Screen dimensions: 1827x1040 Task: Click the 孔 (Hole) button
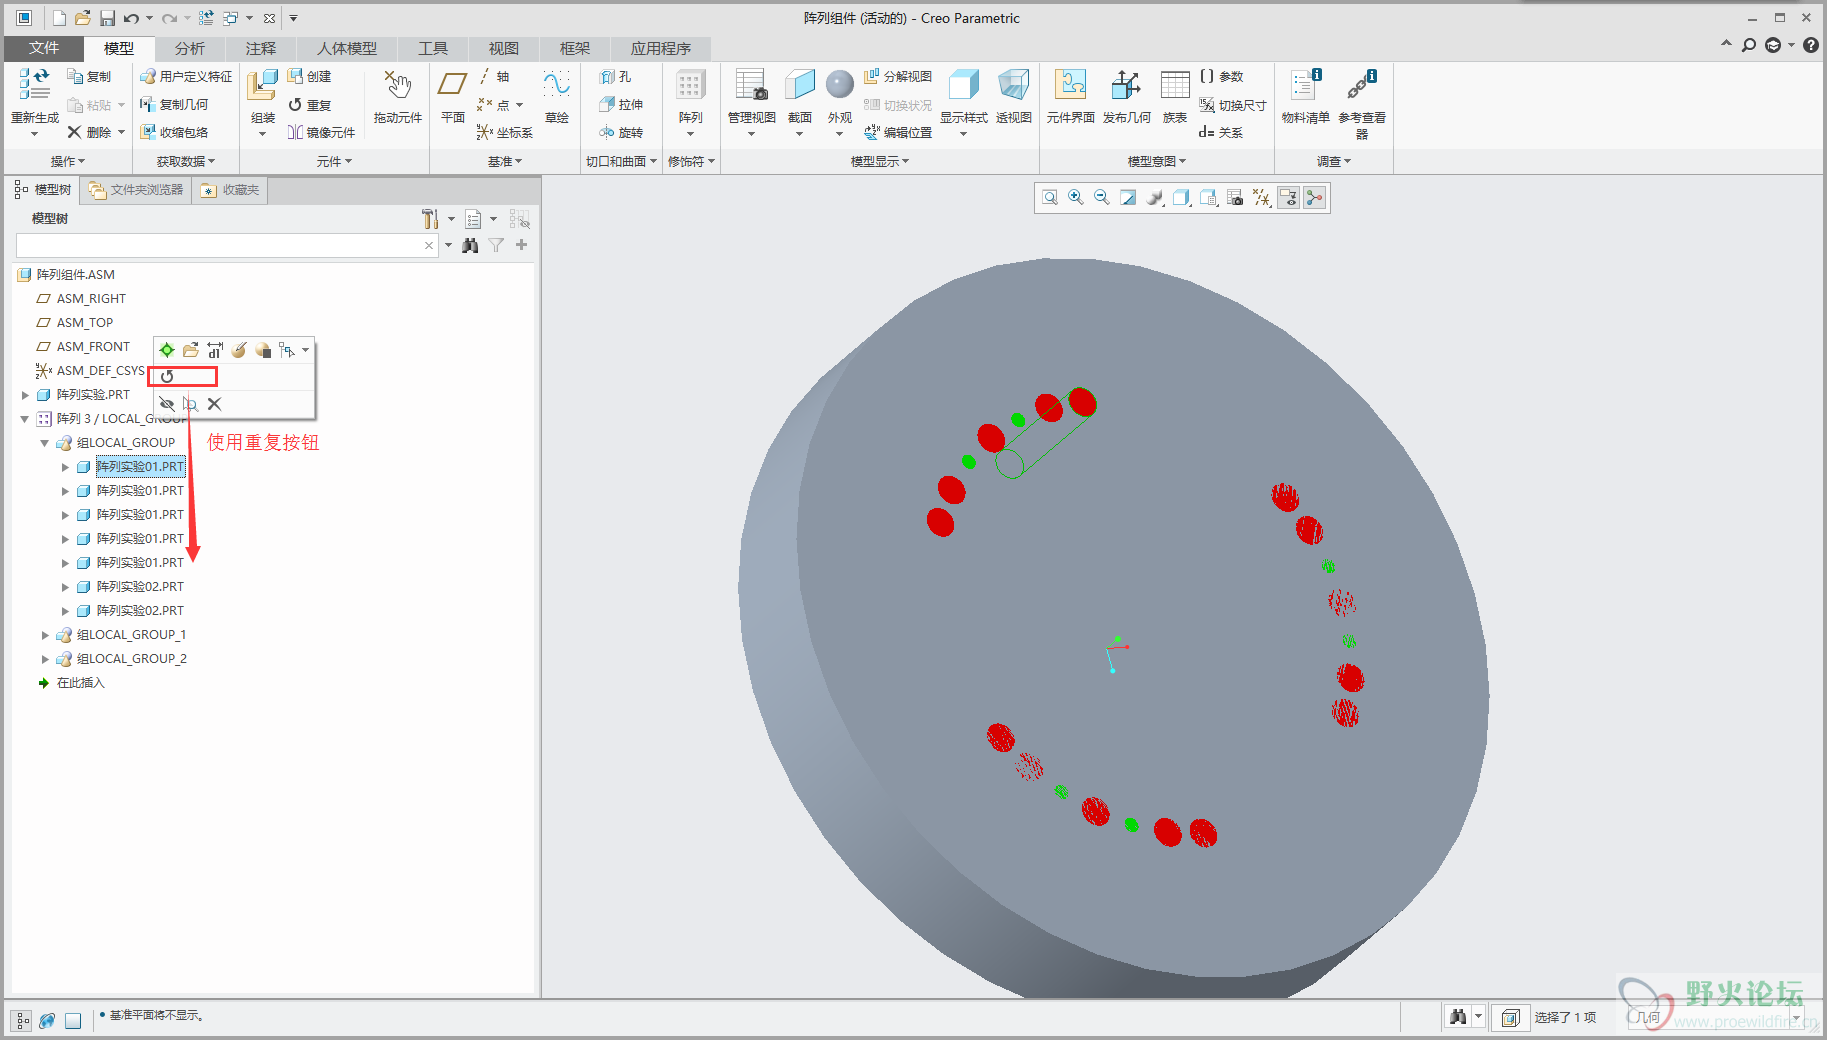coord(616,76)
